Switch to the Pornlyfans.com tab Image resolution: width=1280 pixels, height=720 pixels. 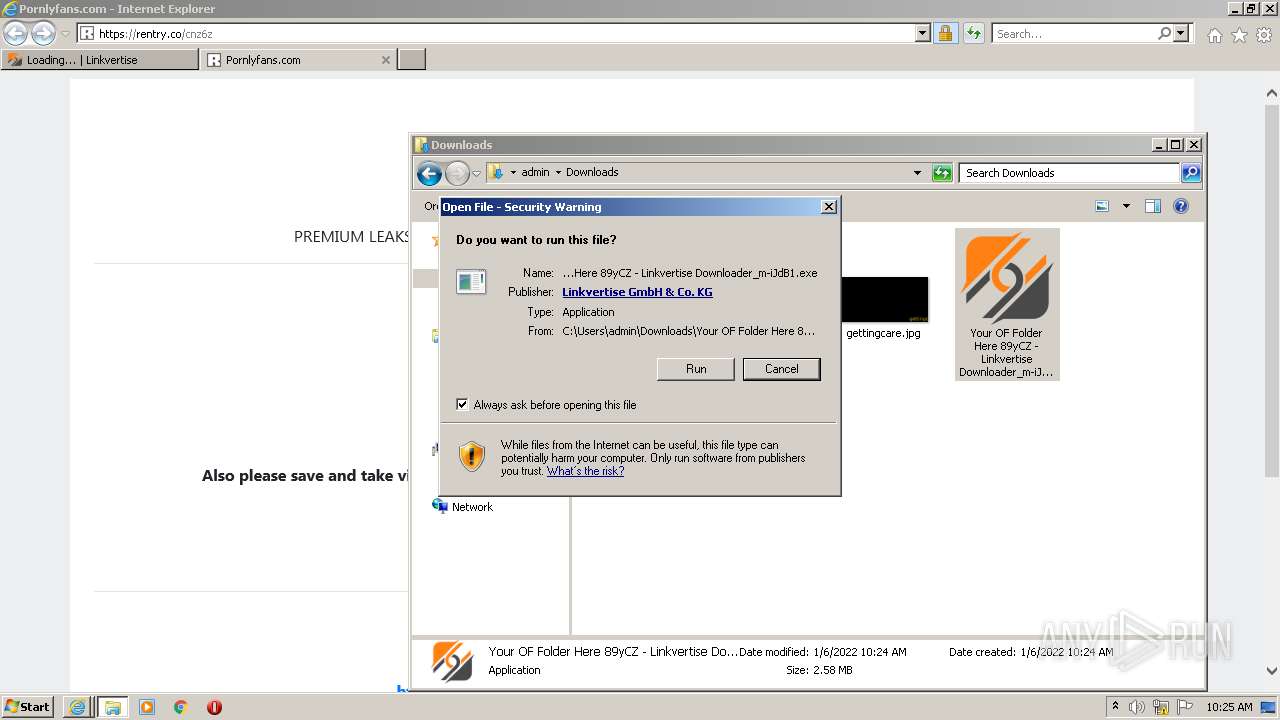tap(297, 60)
